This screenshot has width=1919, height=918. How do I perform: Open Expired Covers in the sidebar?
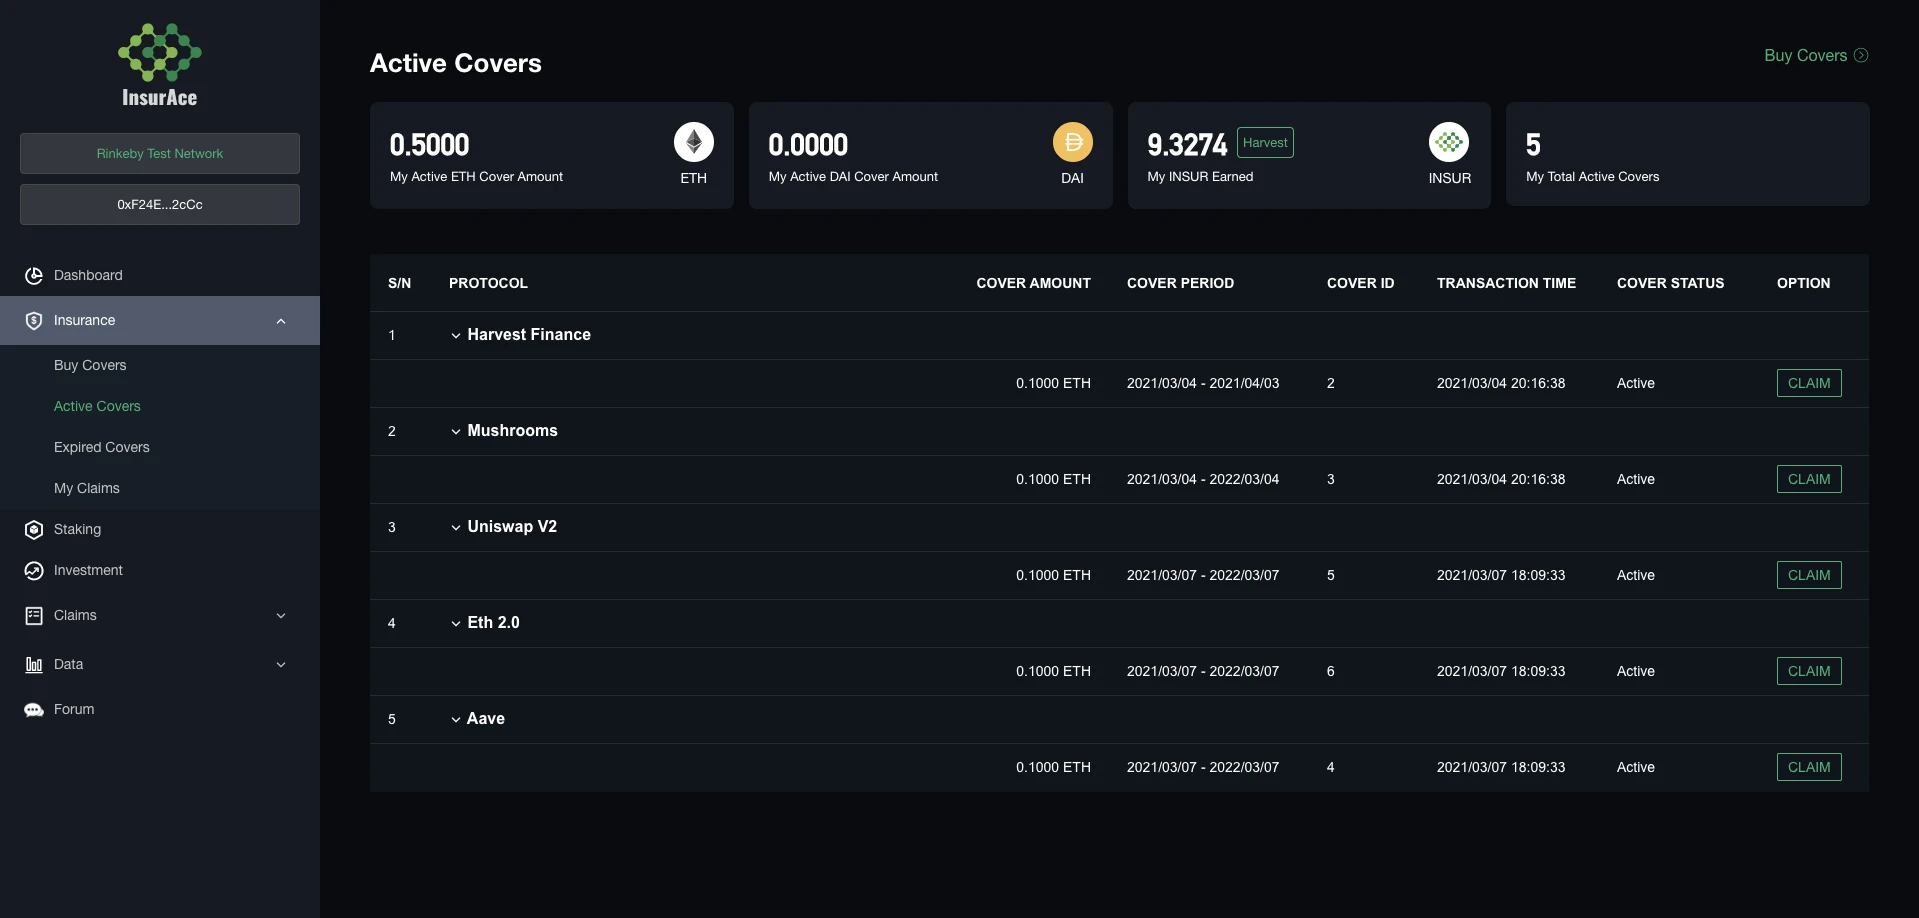tap(102, 447)
